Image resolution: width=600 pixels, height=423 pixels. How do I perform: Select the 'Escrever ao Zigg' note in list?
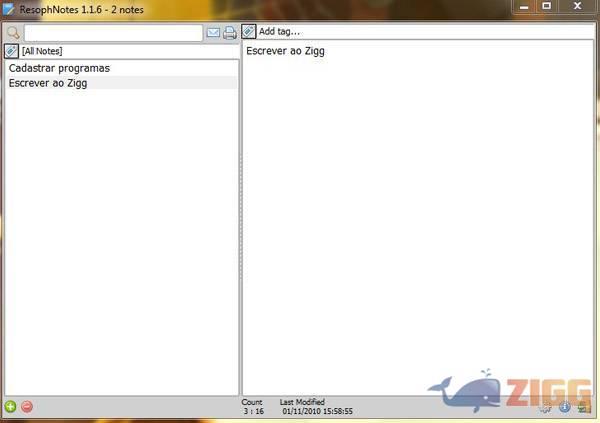point(48,83)
